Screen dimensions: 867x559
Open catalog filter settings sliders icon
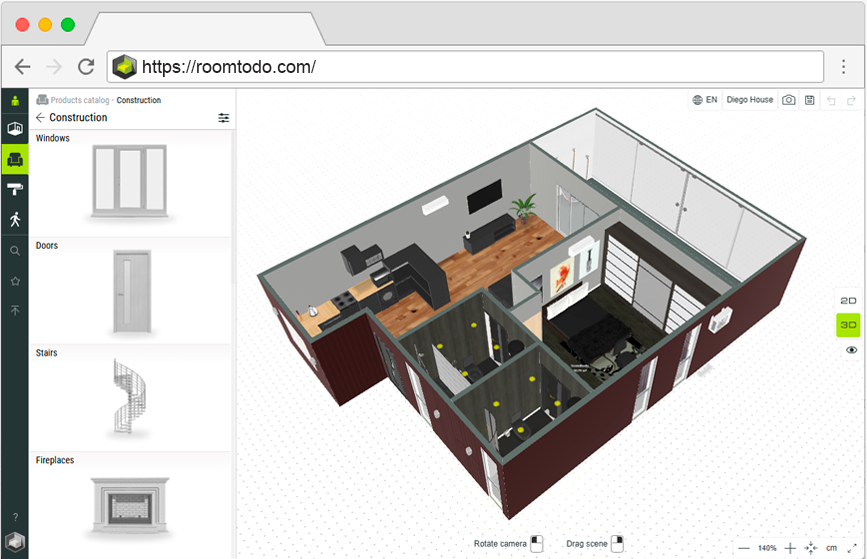223,118
